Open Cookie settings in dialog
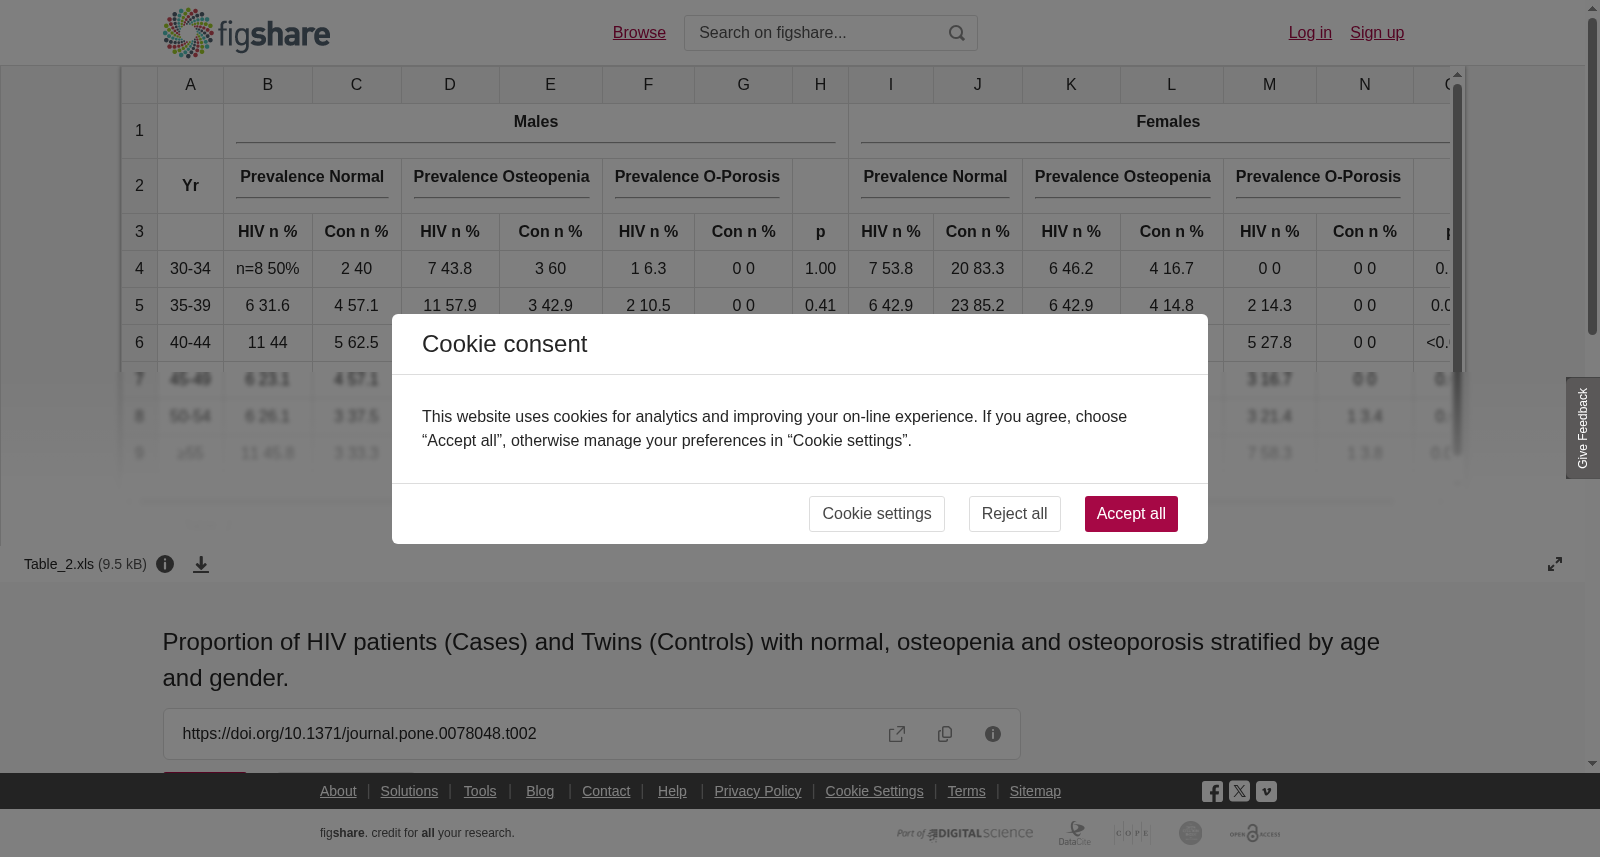 coord(877,514)
